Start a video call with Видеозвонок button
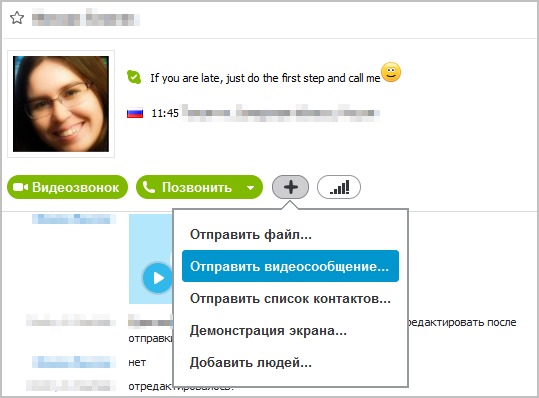This screenshot has width=539, height=398. coord(67,187)
